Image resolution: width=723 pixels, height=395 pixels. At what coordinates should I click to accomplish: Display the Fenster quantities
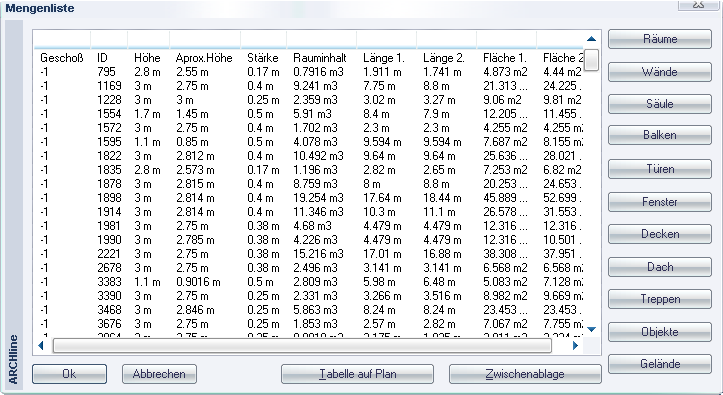660,202
